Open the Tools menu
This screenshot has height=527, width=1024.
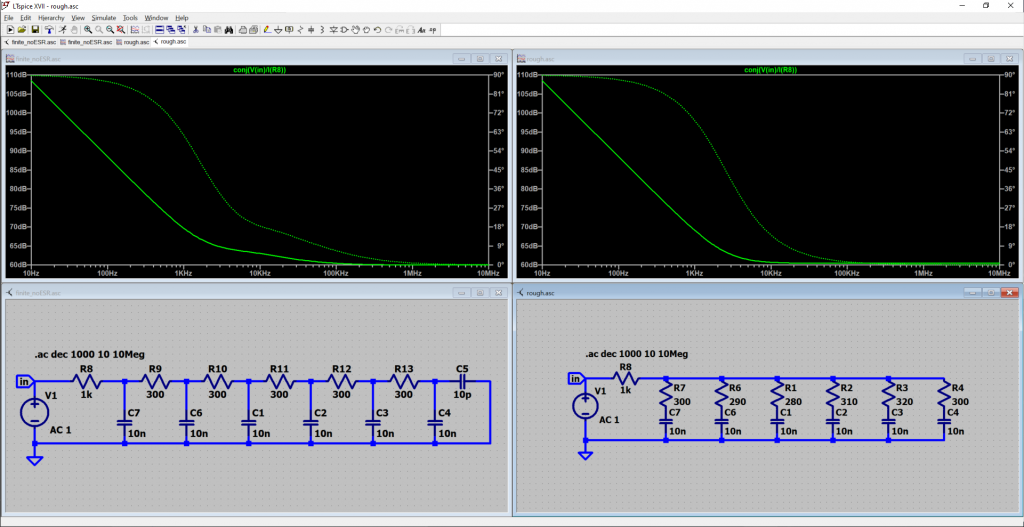(130, 18)
